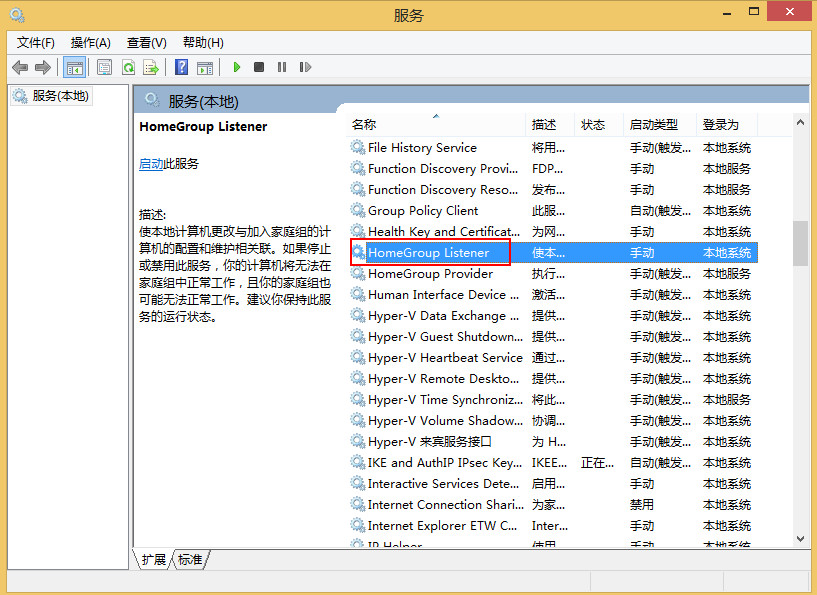Screen dimensions: 817x595
Task: Open Properties via the toolbar icon
Action: pos(104,67)
